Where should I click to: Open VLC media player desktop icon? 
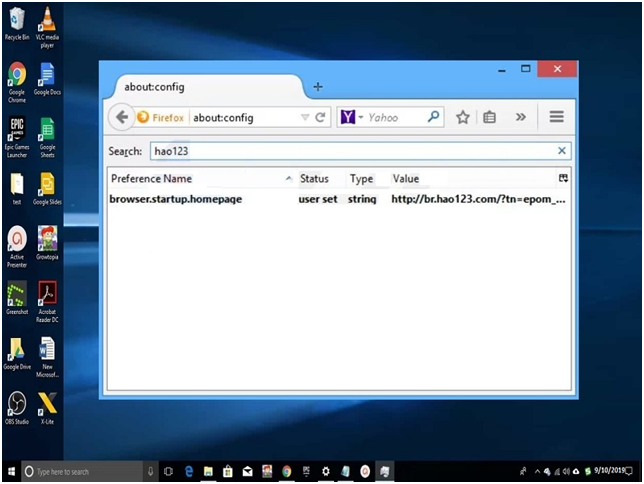[47, 27]
